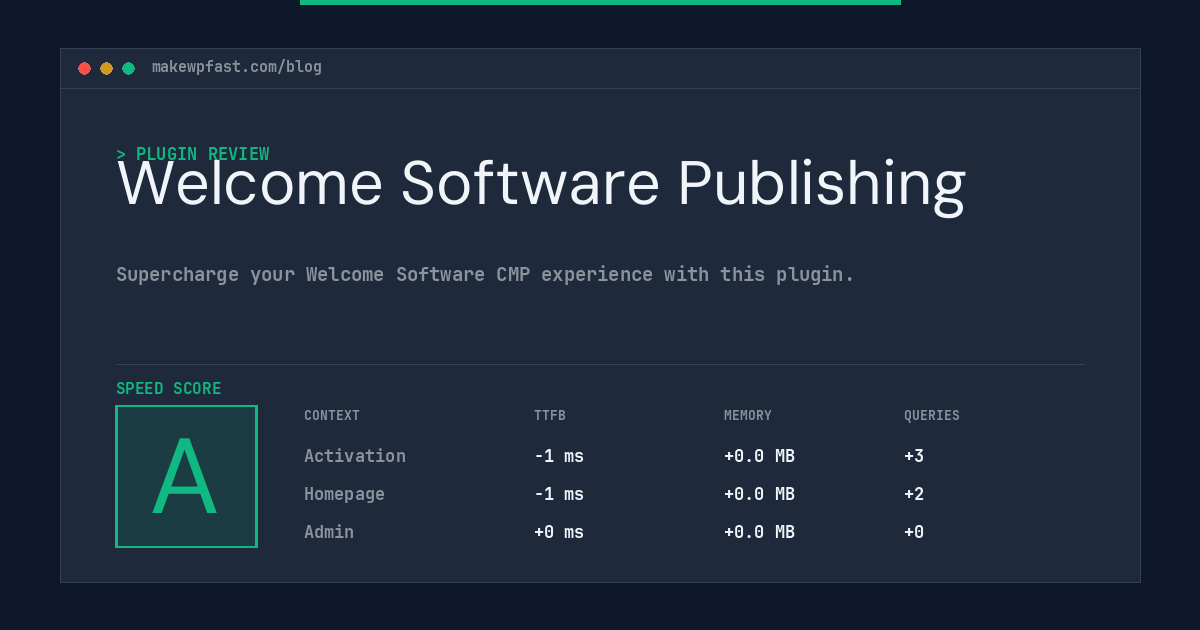Click the MEMORY column header
The height and width of the screenshot is (630, 1200).
pyautogui.click(x=748, y=416)
